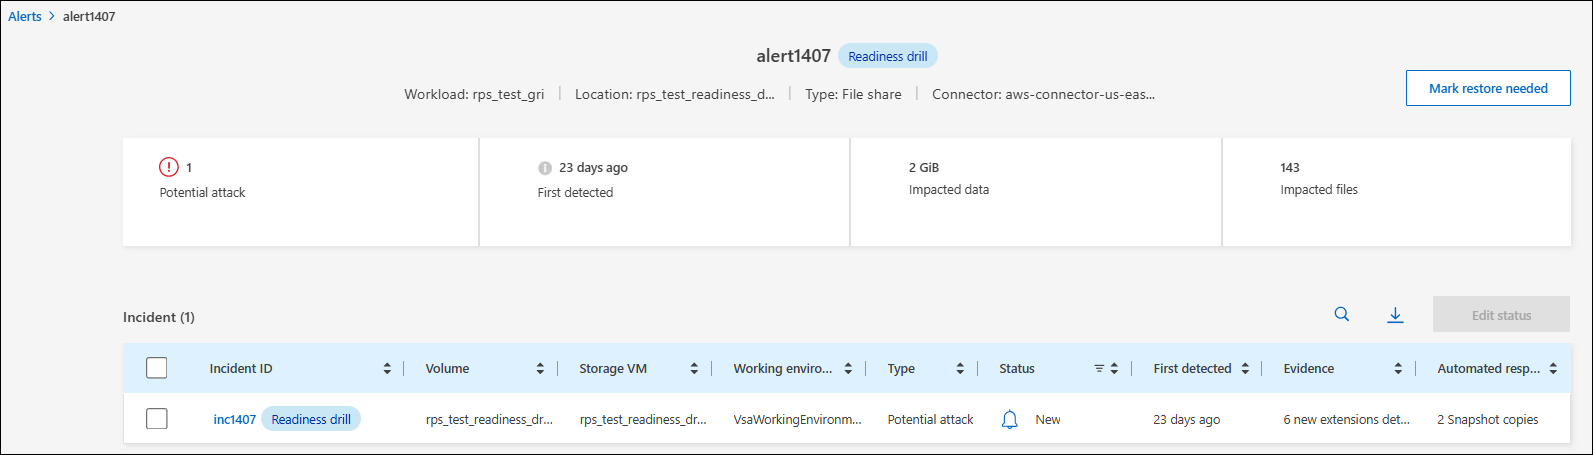Click the search magnifier icon above incident table
The width and height of the screenshot is (1593, 455).
(x=1342, y=315)
